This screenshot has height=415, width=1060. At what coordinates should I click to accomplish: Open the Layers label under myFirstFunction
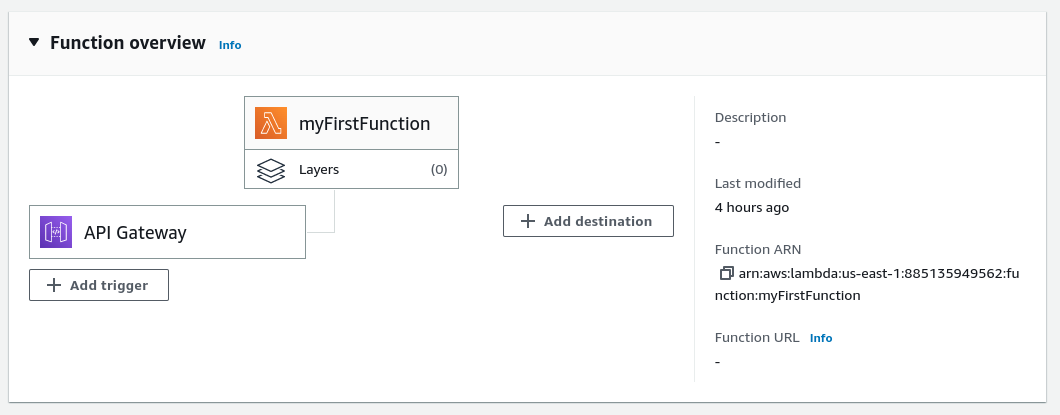pyautogui.click(x=319, y=170)
